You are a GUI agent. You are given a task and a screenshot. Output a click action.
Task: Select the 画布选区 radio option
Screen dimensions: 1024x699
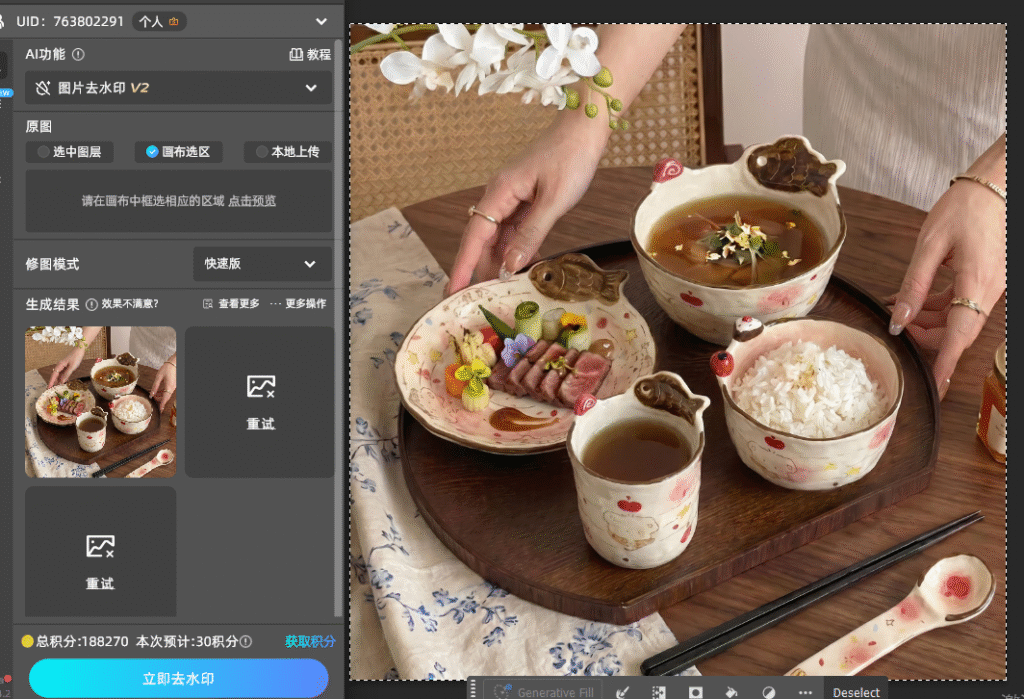pos(178,152)
